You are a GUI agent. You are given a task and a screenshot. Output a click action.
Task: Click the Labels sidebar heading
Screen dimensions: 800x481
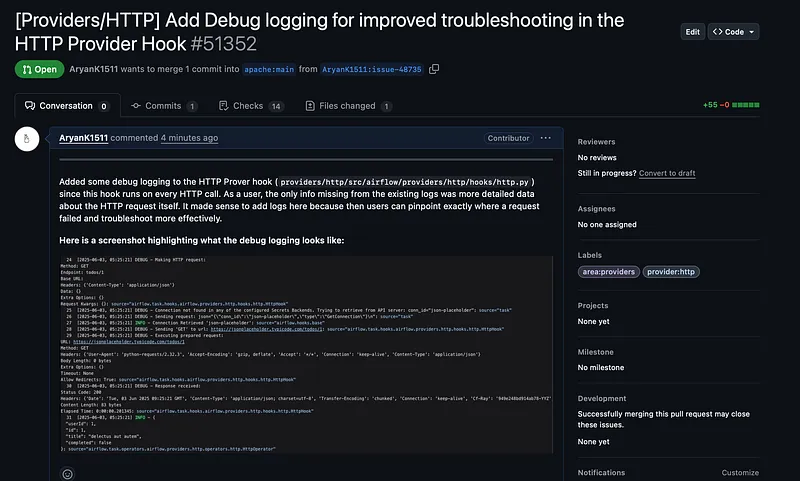point(590,255)
